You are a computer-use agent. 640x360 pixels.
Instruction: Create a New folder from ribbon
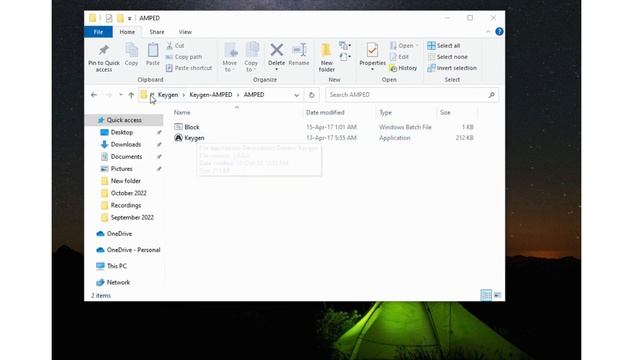pos(327,58)
